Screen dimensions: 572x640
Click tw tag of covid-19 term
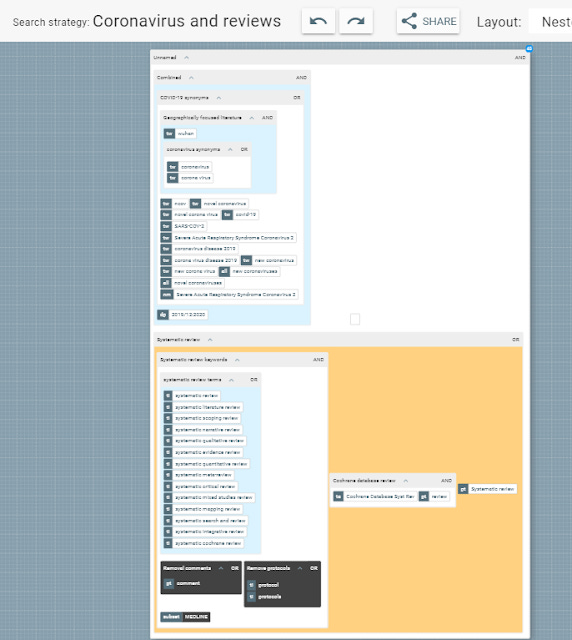(x=227, y=214)
